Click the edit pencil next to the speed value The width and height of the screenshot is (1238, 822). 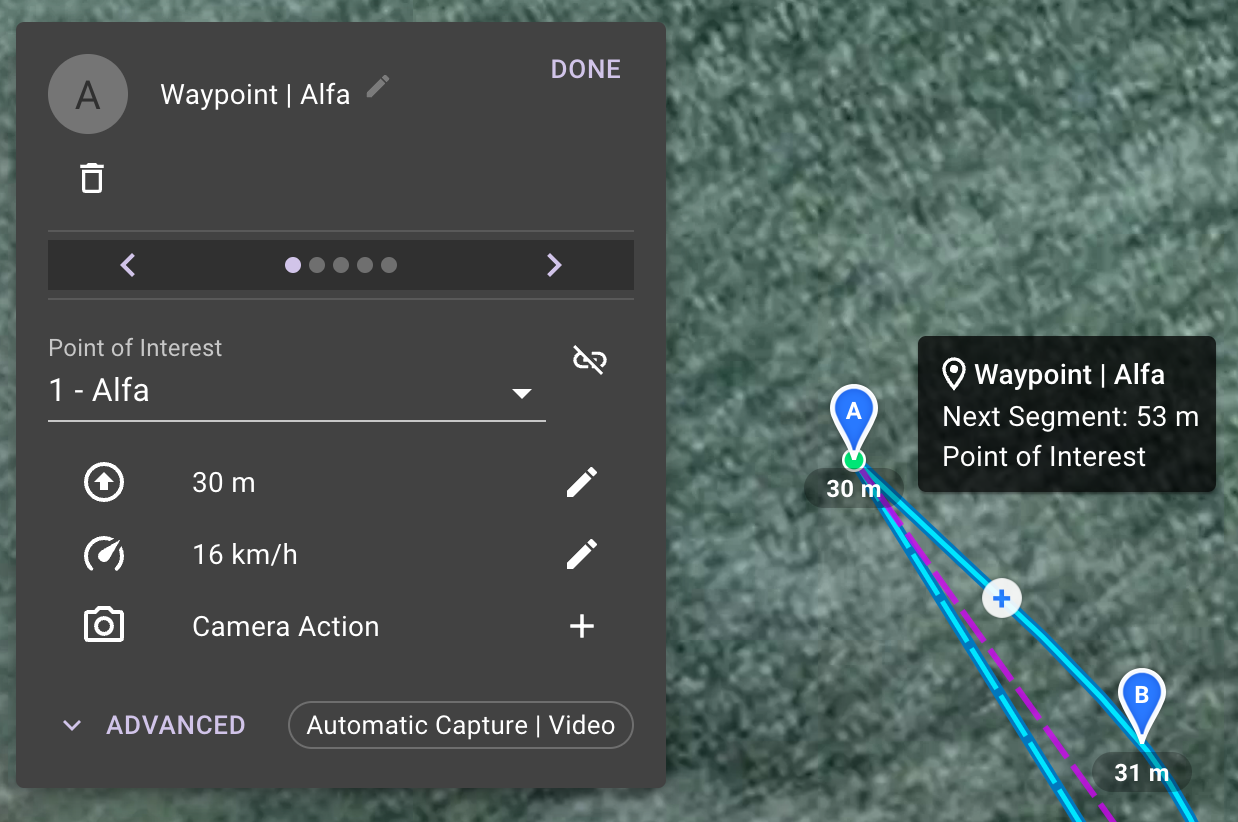tap(581, 554)
